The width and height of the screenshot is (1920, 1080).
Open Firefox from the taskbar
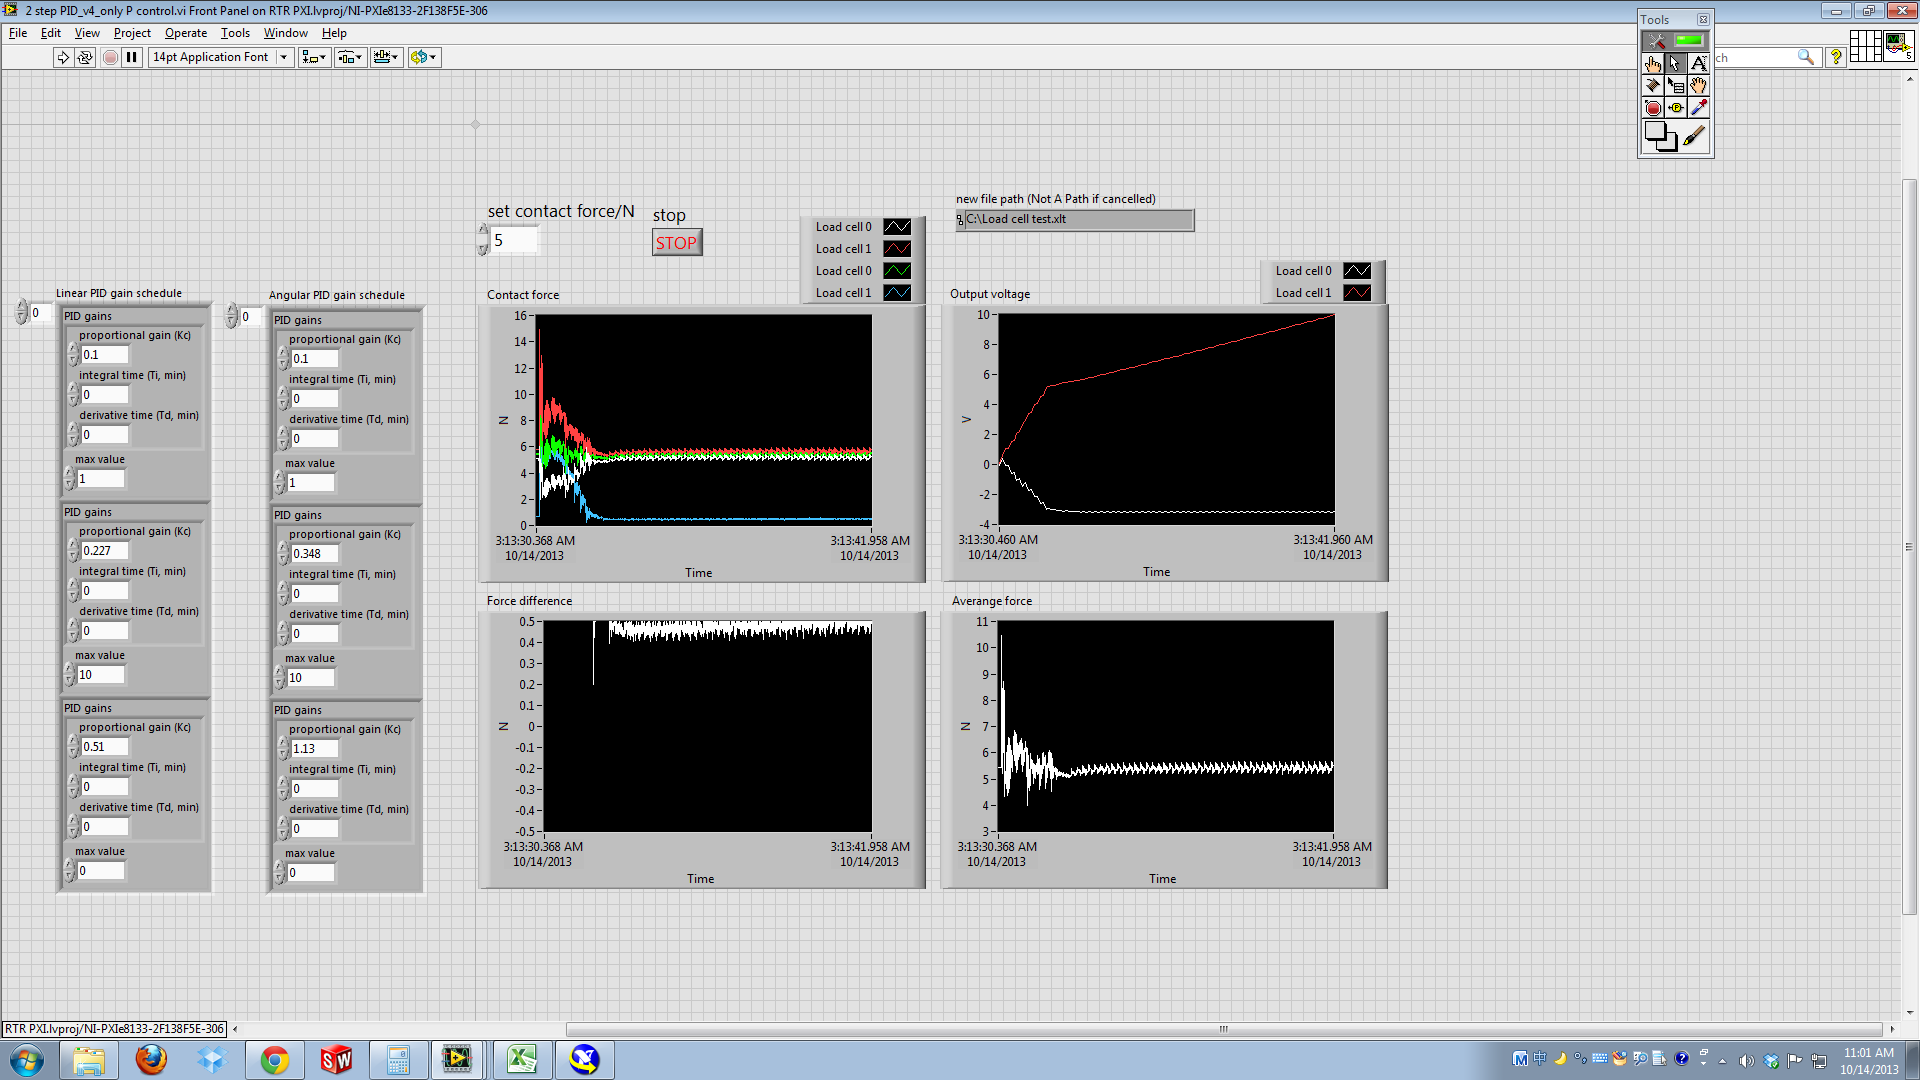coord(151,1060)
